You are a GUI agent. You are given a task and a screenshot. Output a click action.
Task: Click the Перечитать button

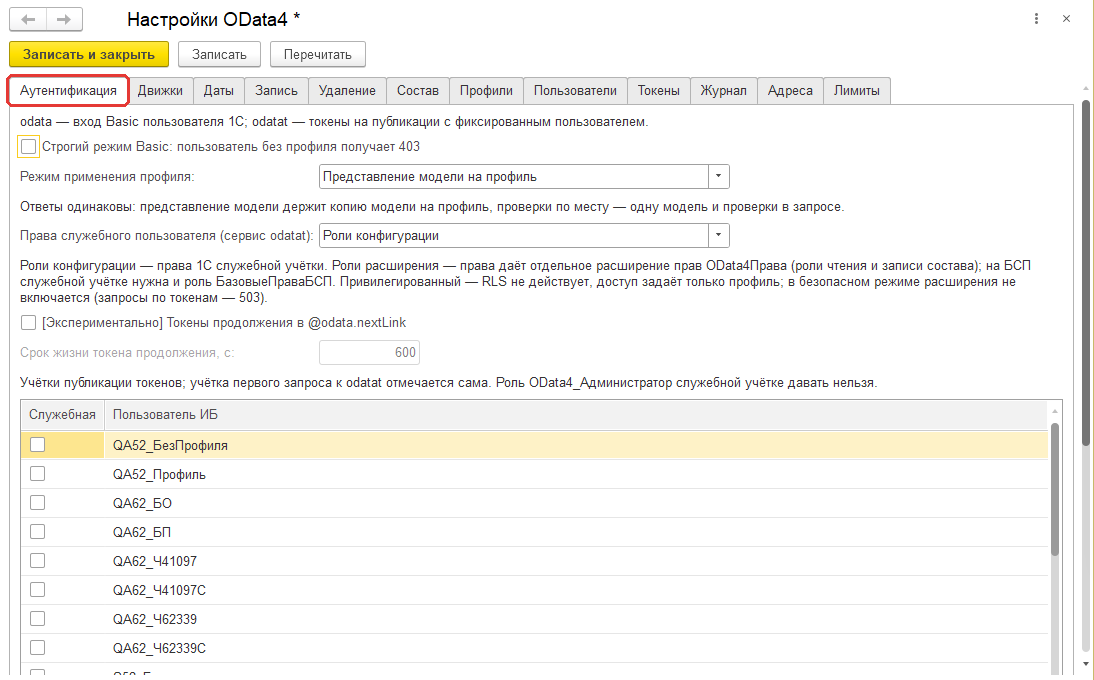pos(317,54)
